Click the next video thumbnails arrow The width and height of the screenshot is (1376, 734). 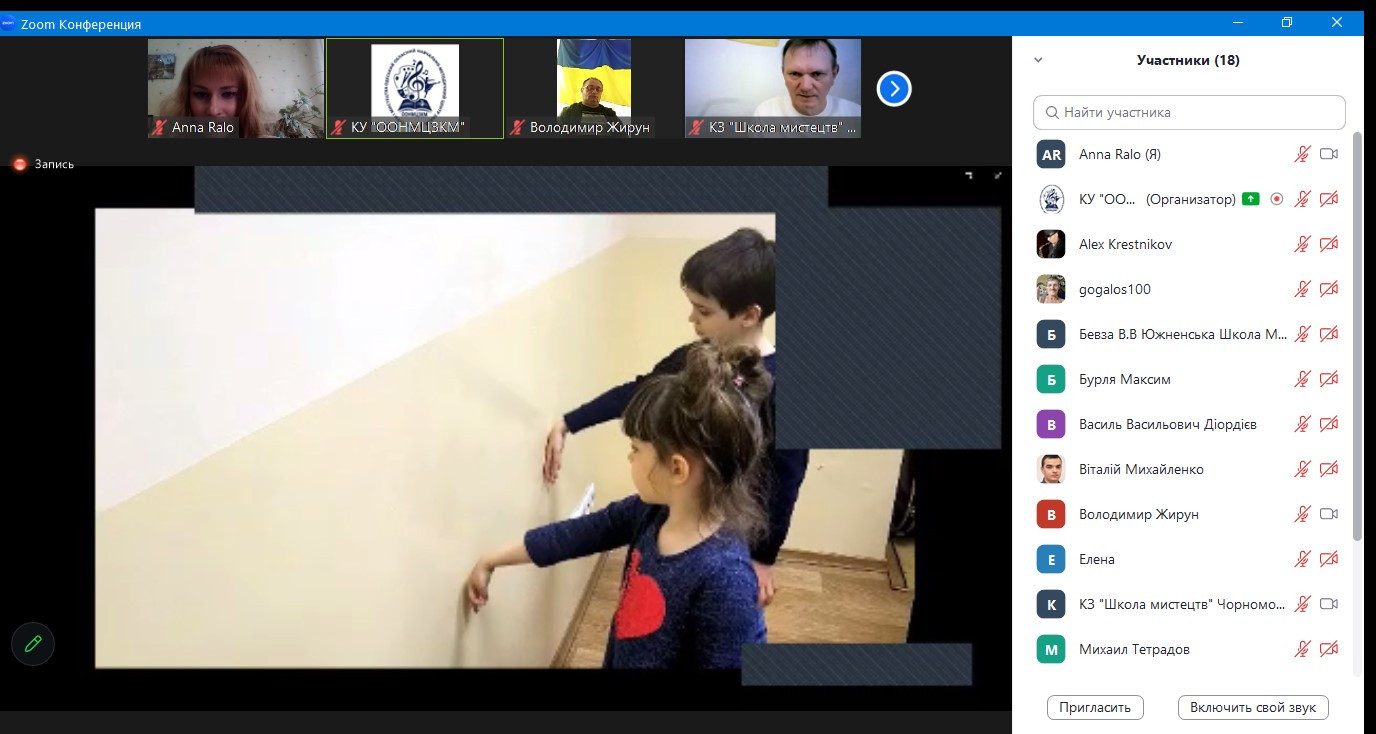click(894, 89)
